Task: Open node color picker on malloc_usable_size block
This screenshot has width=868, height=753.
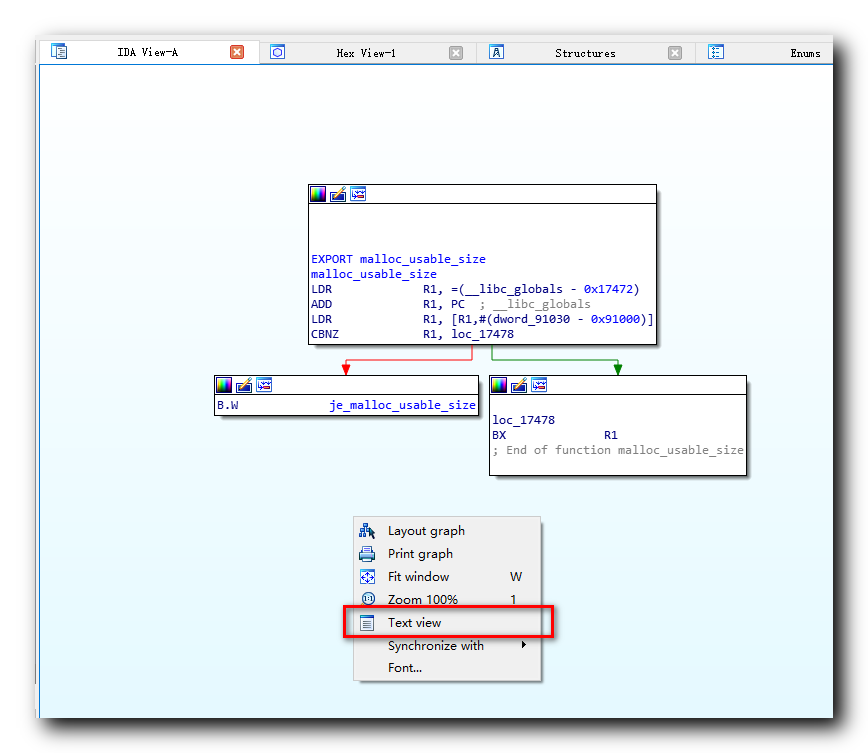Action: (x=318, y=194)
